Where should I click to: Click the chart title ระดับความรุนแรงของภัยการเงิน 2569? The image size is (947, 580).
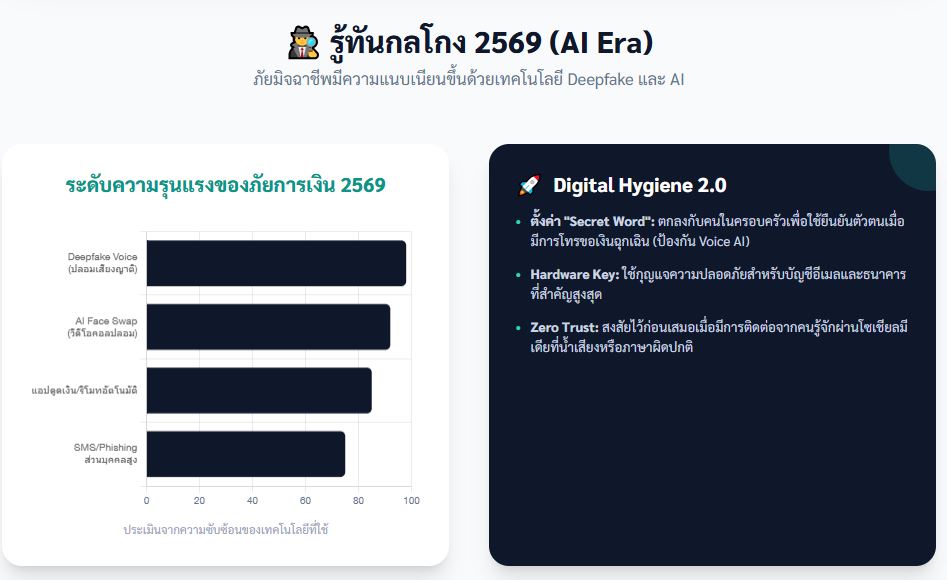[225, 185]
